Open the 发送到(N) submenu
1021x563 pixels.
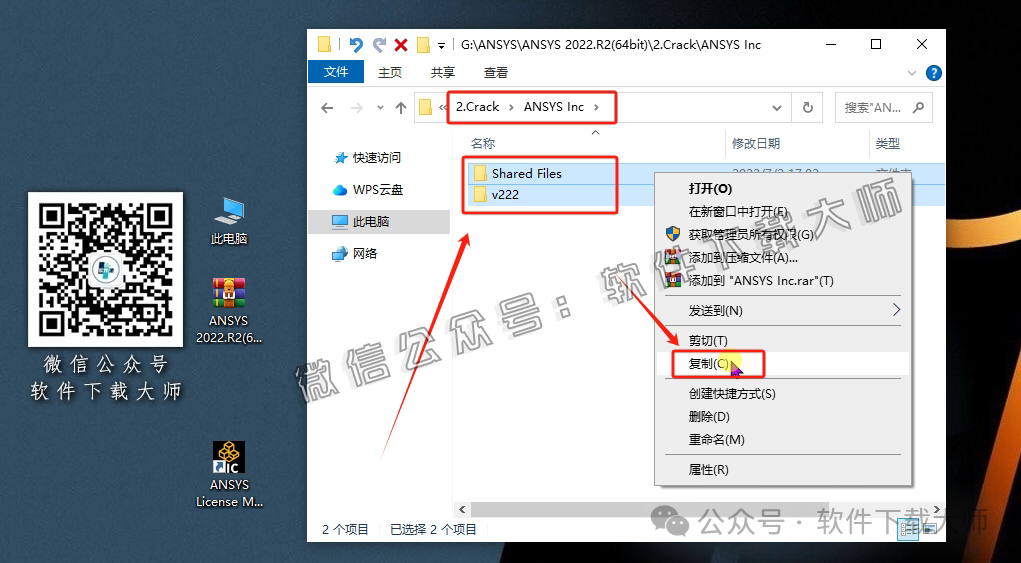[783, 310]
